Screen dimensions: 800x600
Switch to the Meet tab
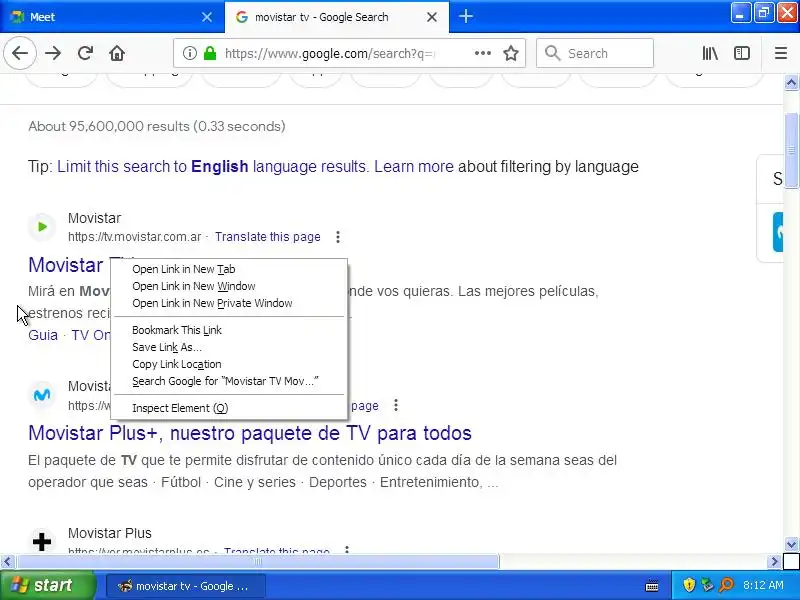pyautogui.click(x=112, y=17)
